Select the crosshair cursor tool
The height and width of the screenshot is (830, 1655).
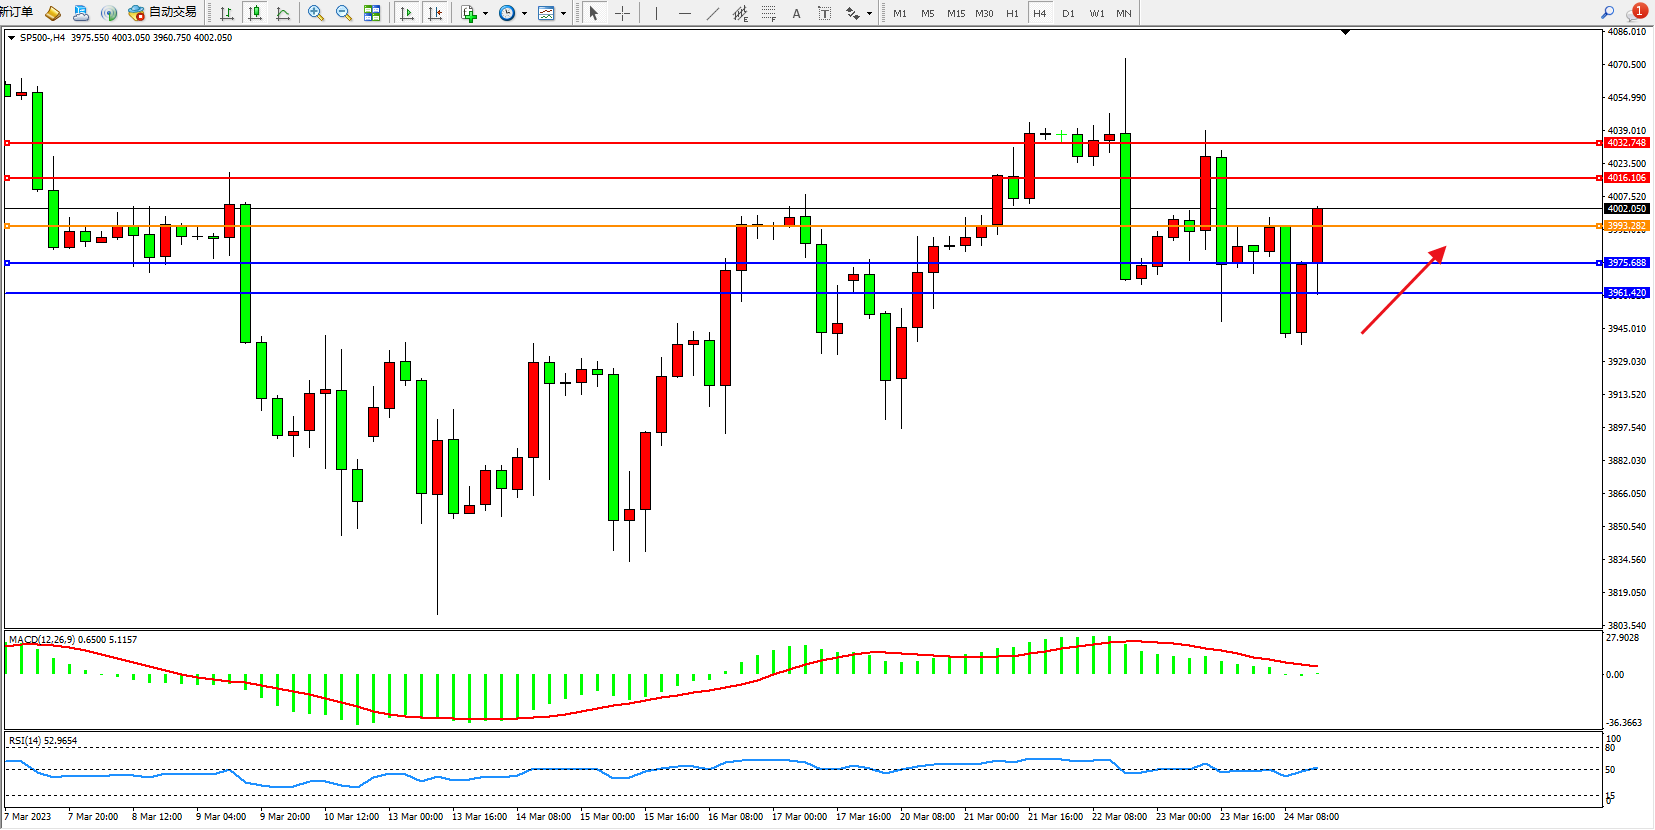[622, 13]
